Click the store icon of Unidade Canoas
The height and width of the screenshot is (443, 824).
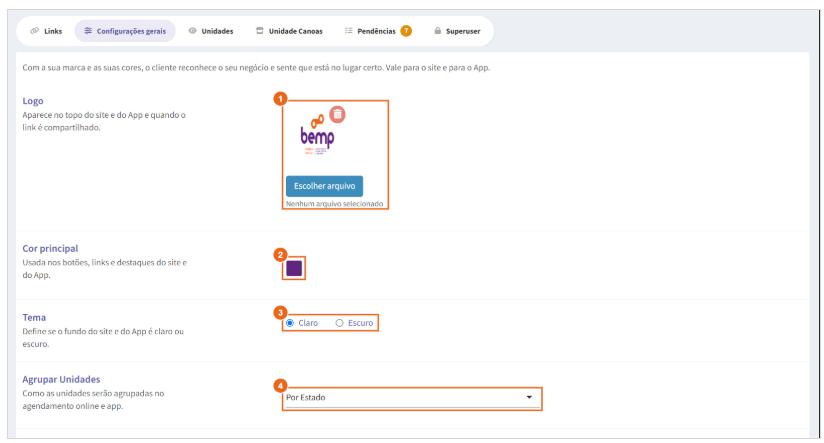point(259,31)
